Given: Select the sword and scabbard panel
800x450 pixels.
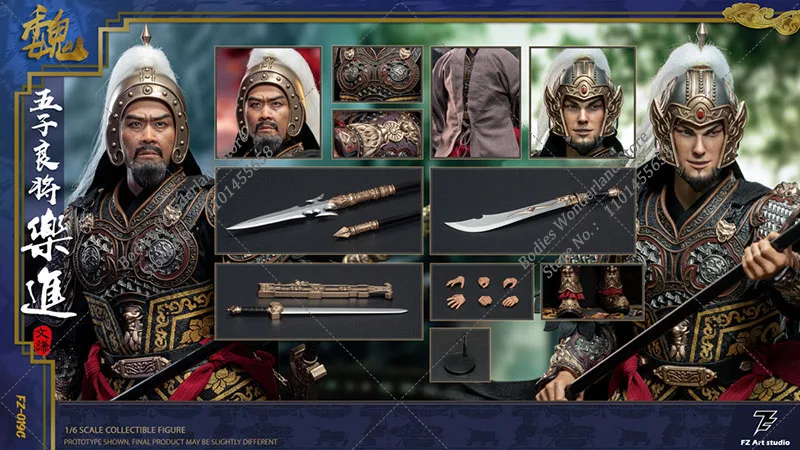Looking at the screenshot, I should point(319,302).
